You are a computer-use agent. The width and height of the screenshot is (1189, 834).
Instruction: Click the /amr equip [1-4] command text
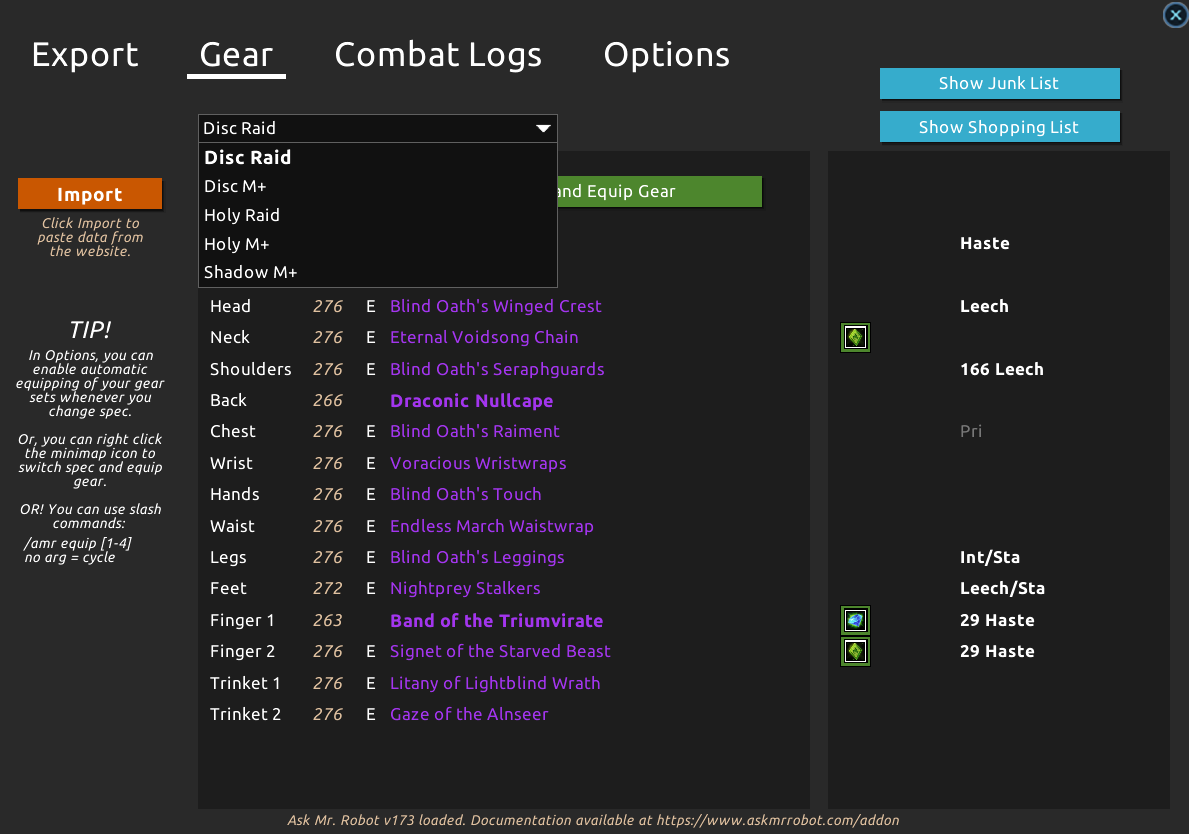(77, 544)
